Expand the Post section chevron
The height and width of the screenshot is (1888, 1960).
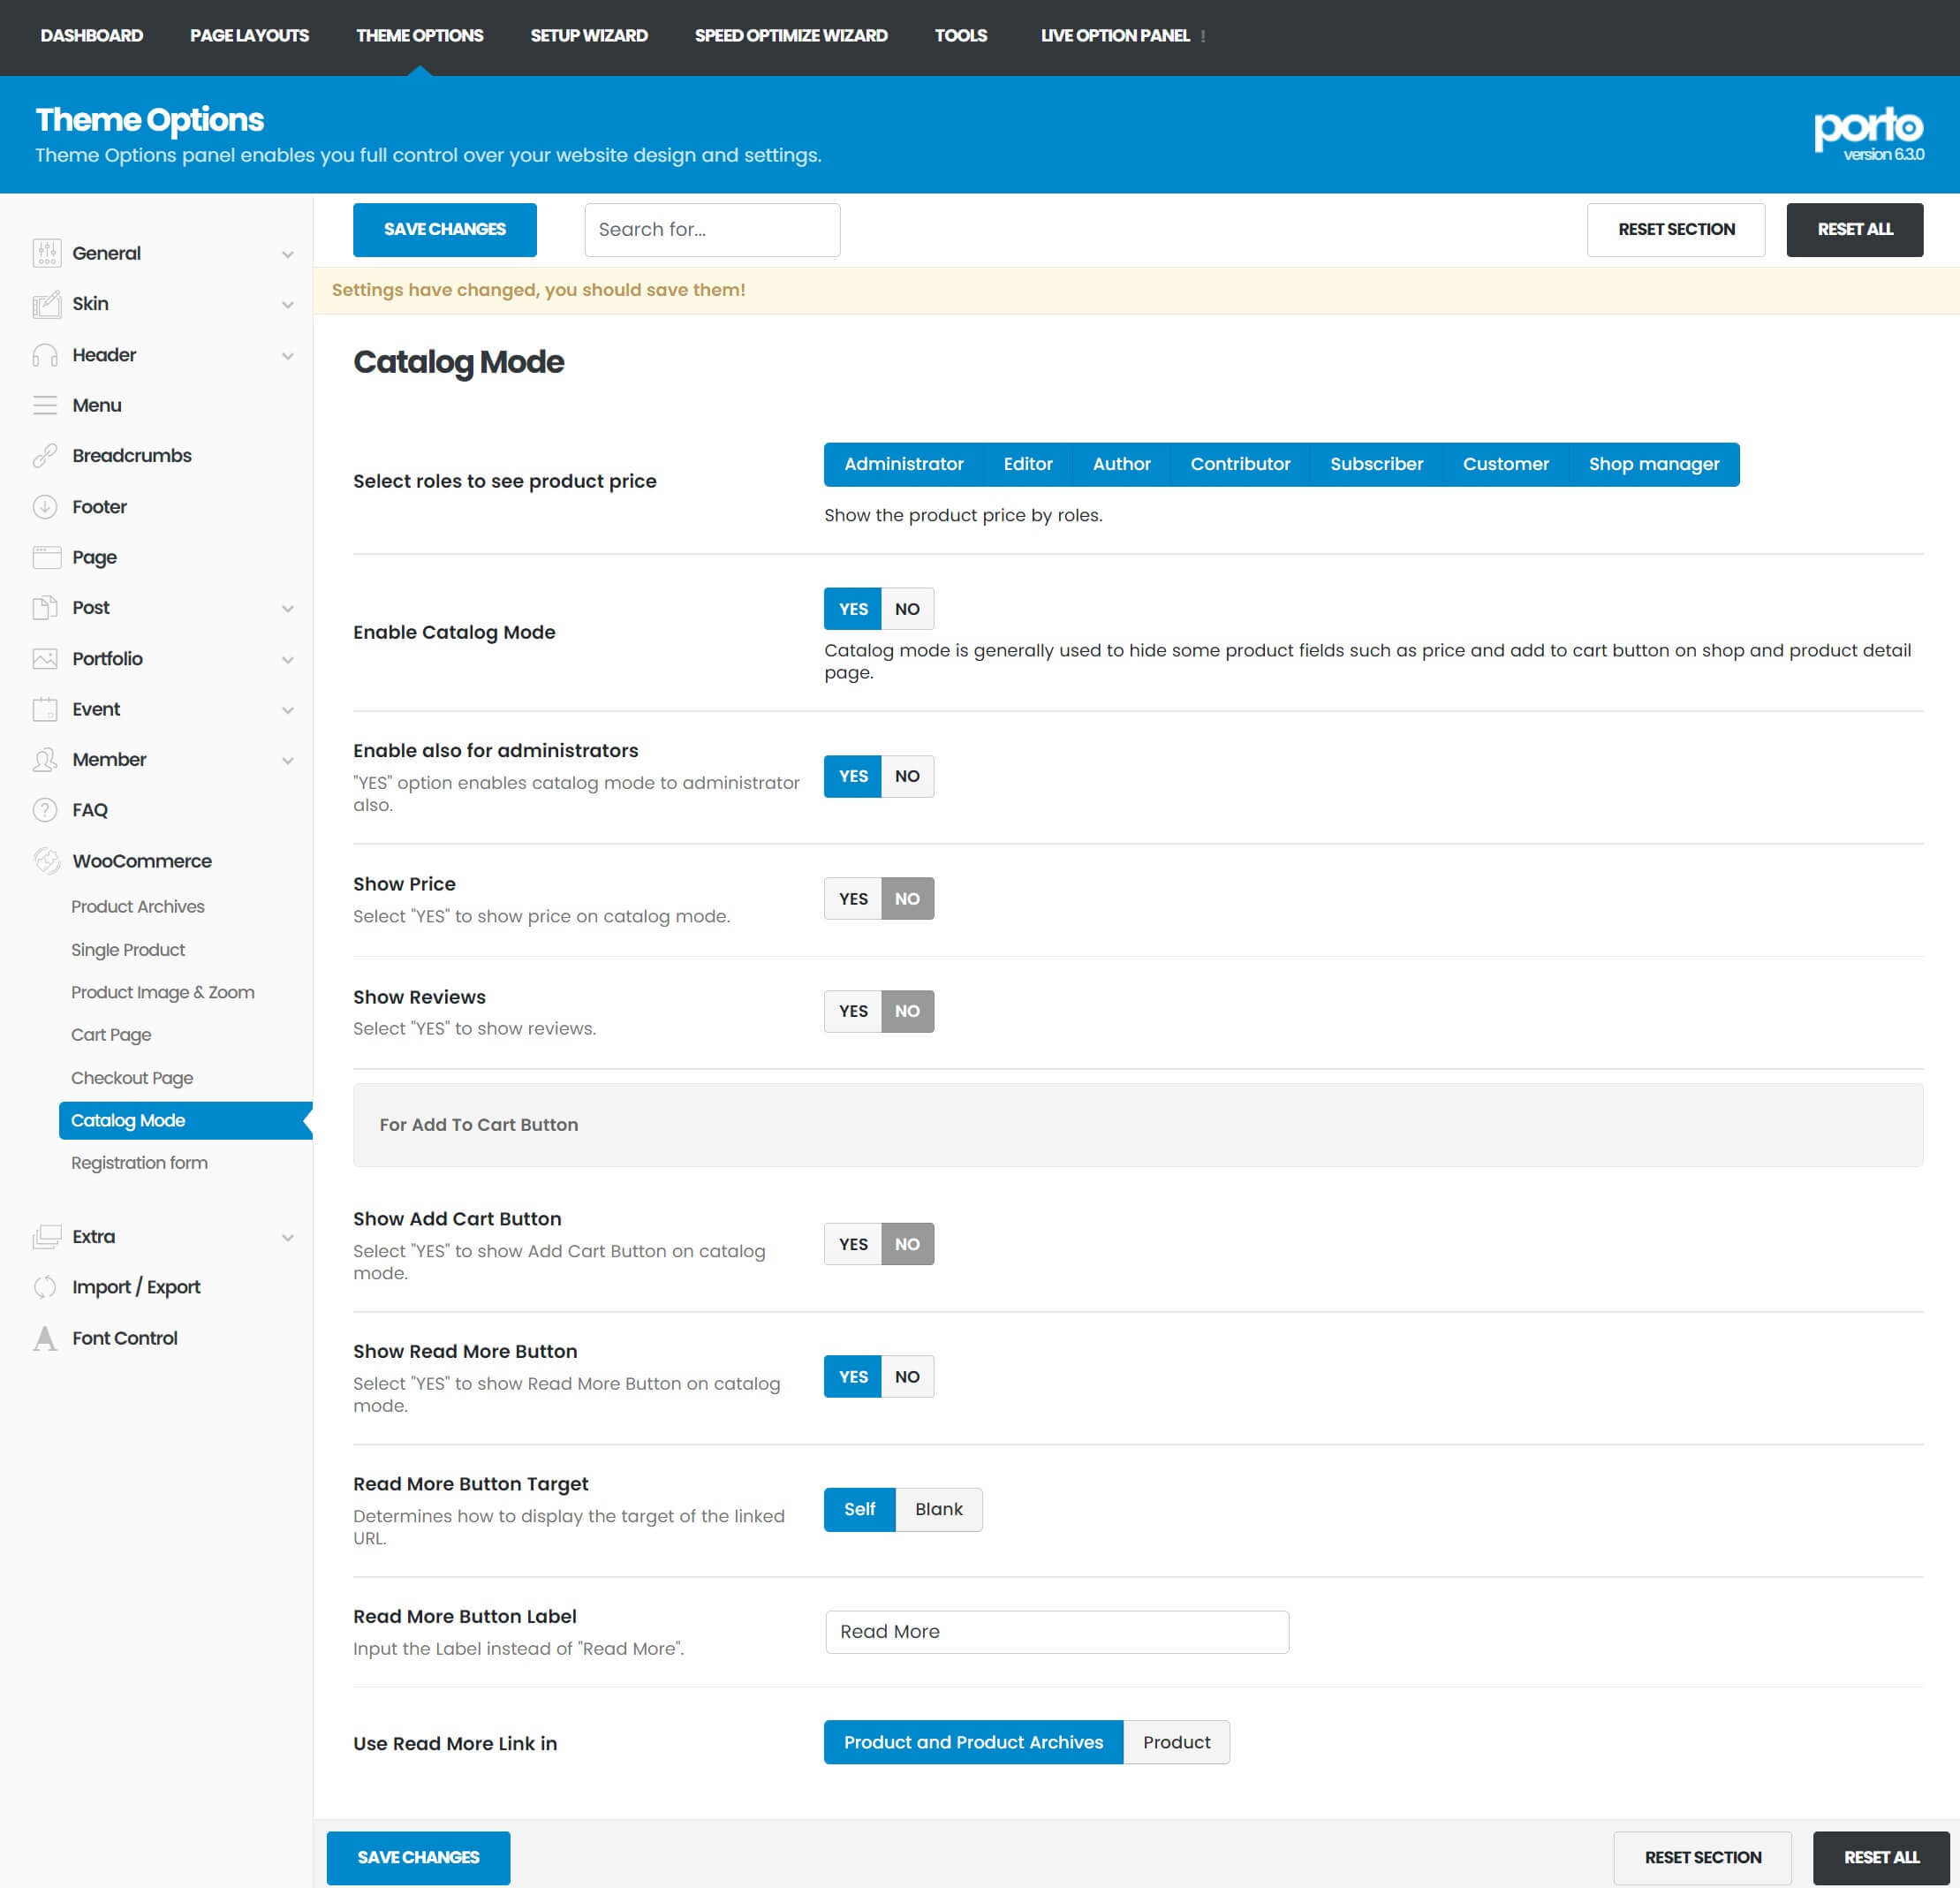288,608
